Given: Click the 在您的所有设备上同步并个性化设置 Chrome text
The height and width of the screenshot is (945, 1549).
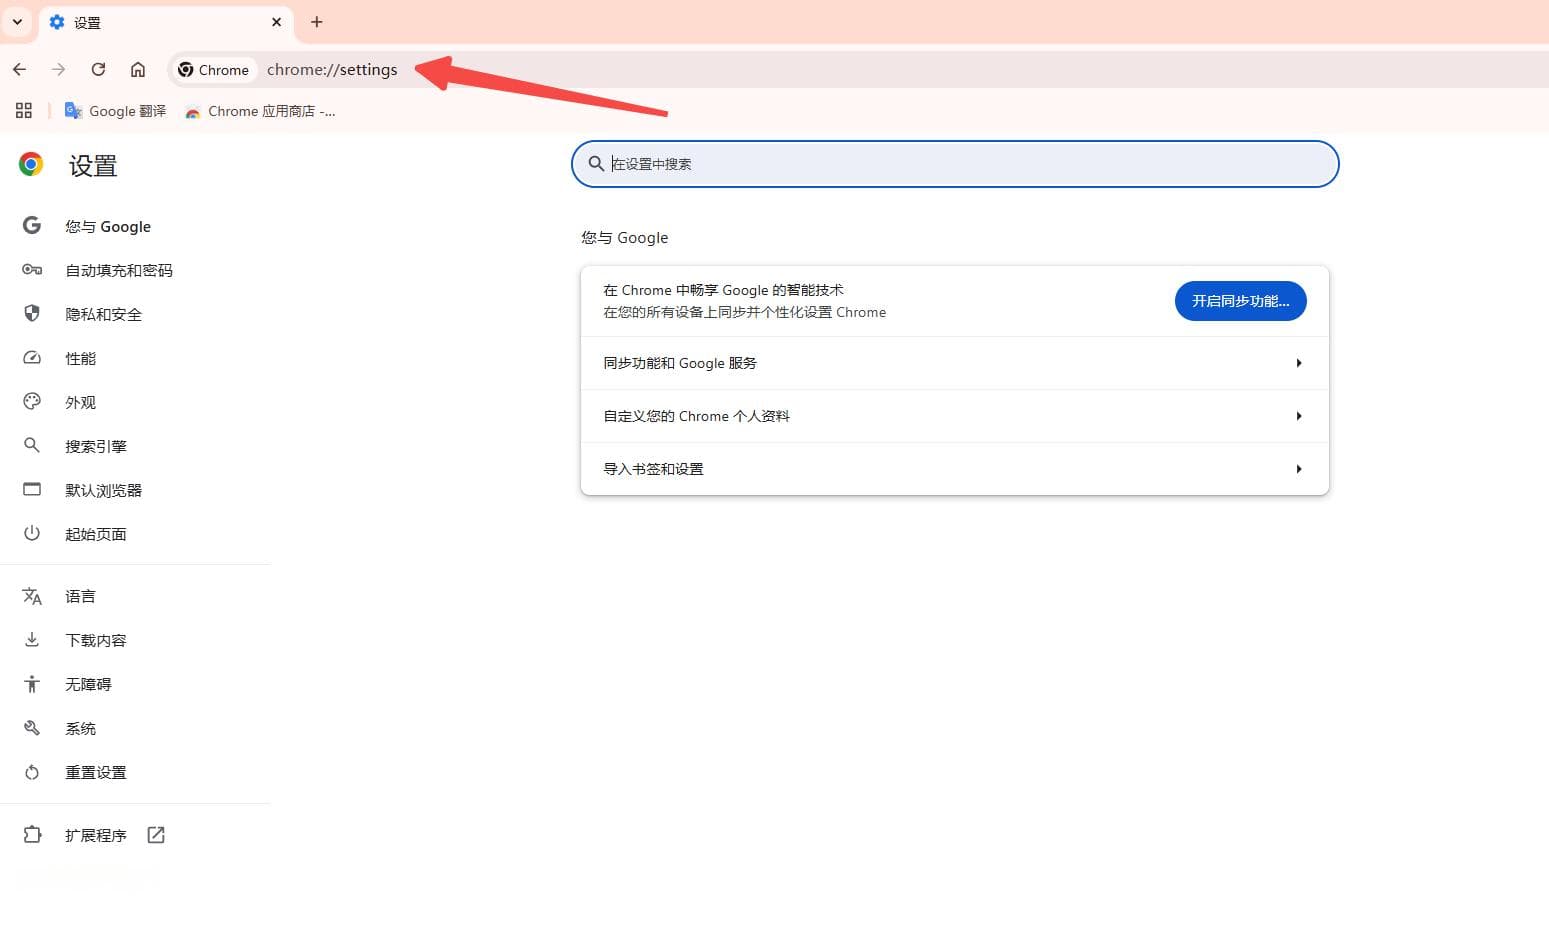Looking at the screenshot, I should pos(744,312).
